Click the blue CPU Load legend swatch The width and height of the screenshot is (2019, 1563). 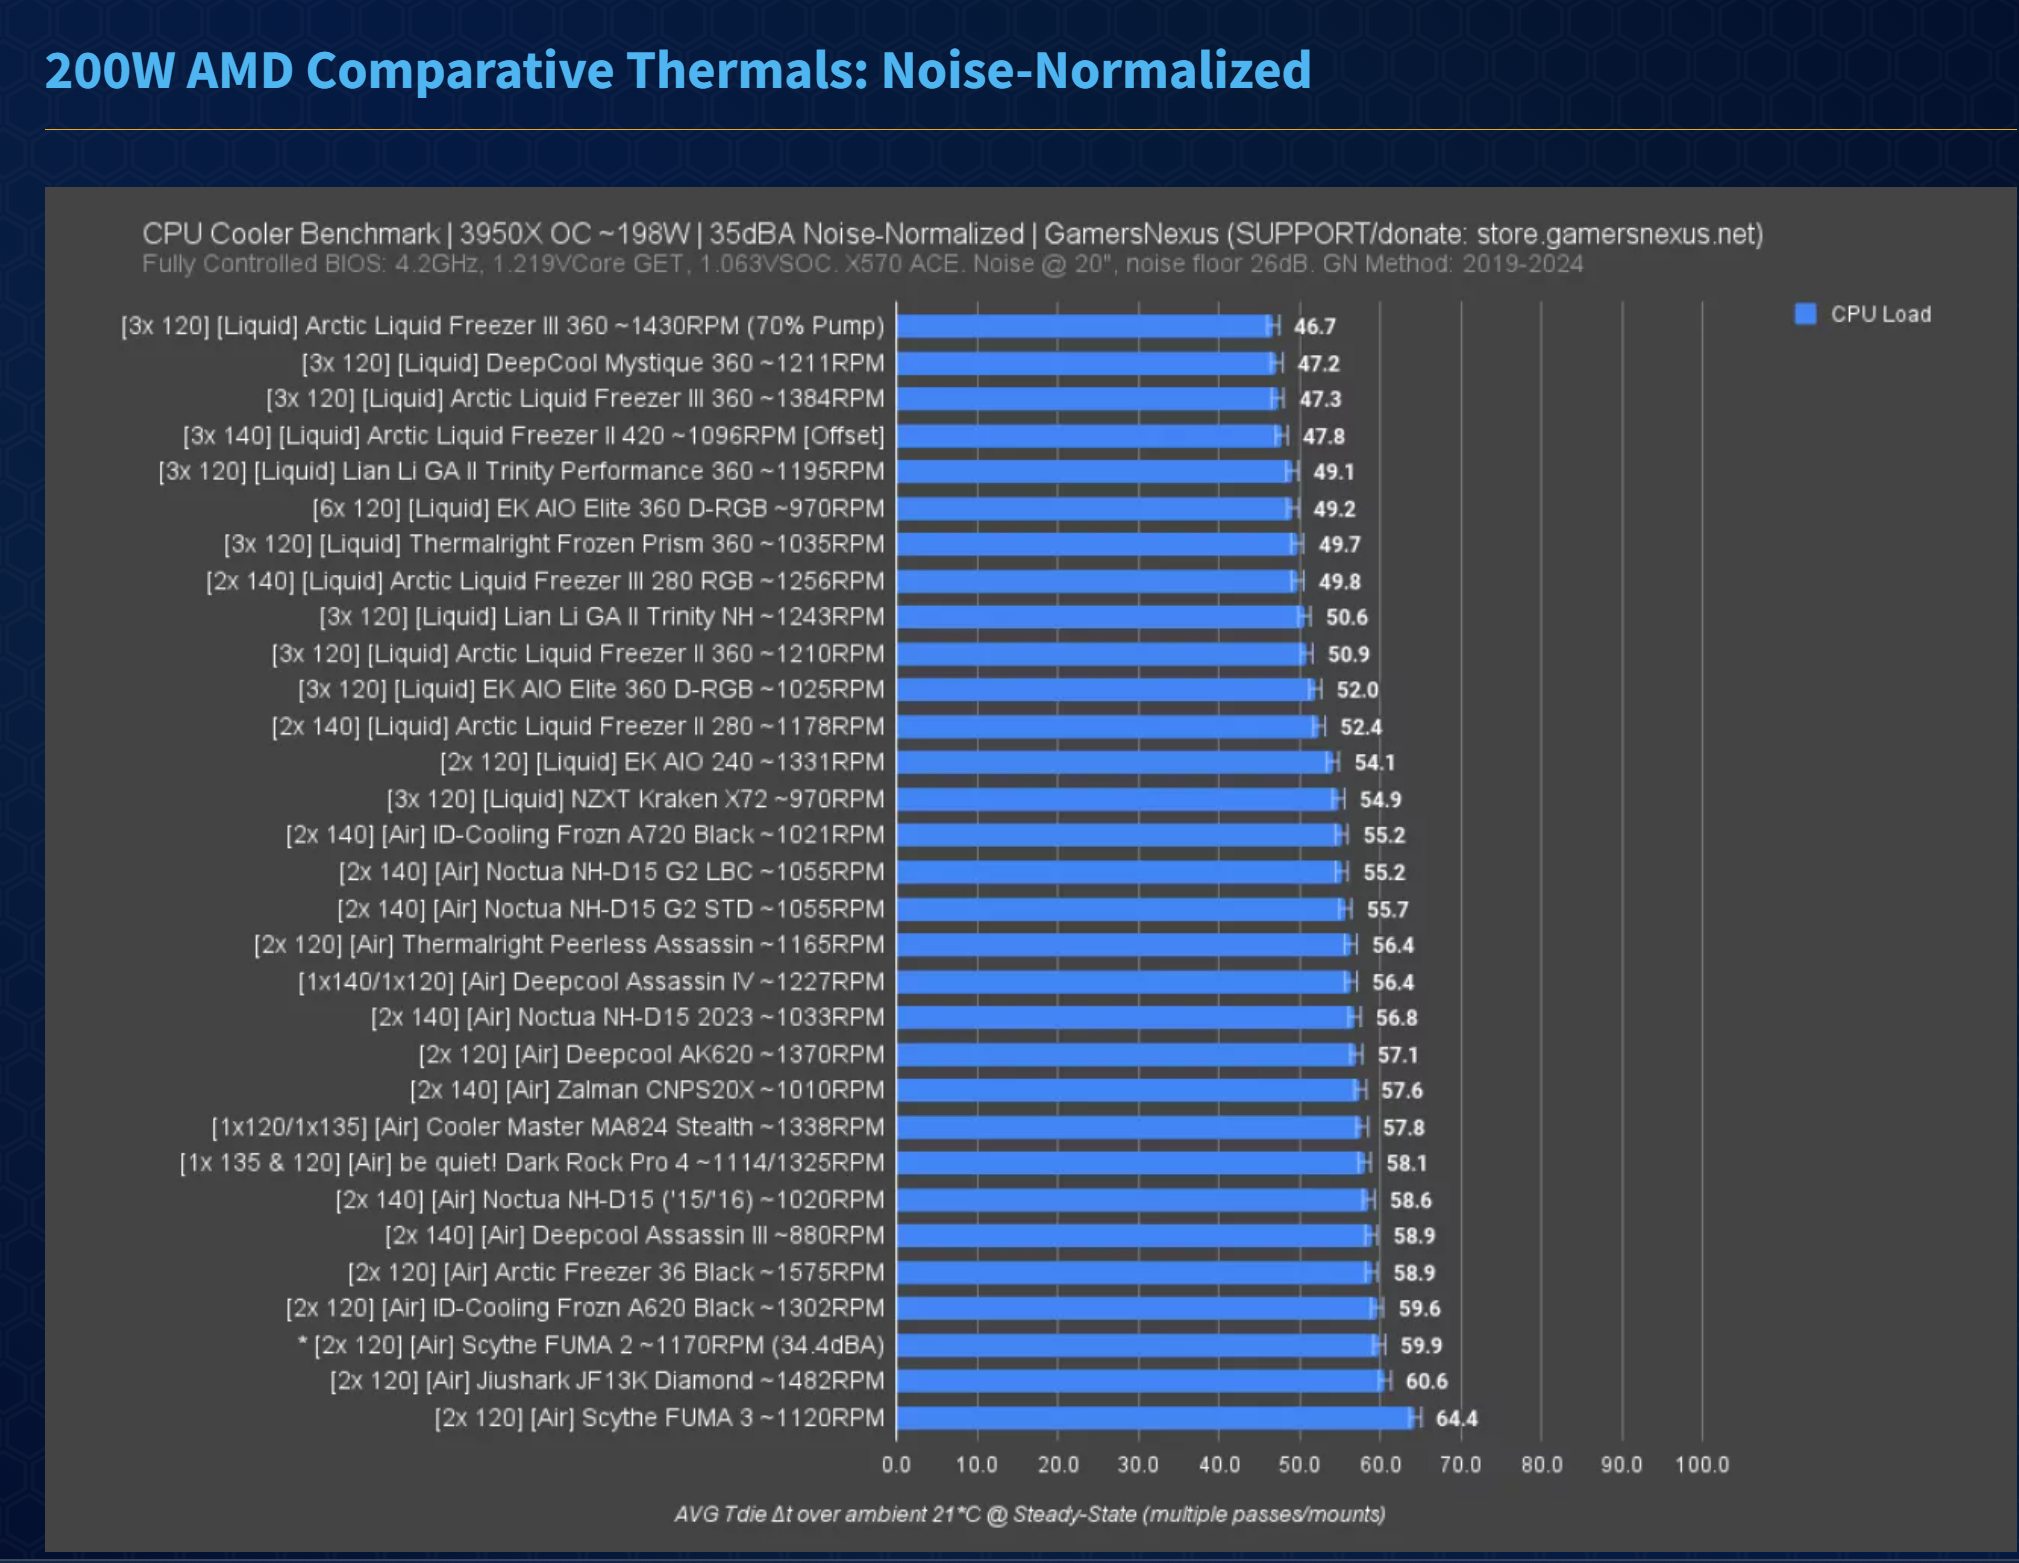(x=1805, y=314)
